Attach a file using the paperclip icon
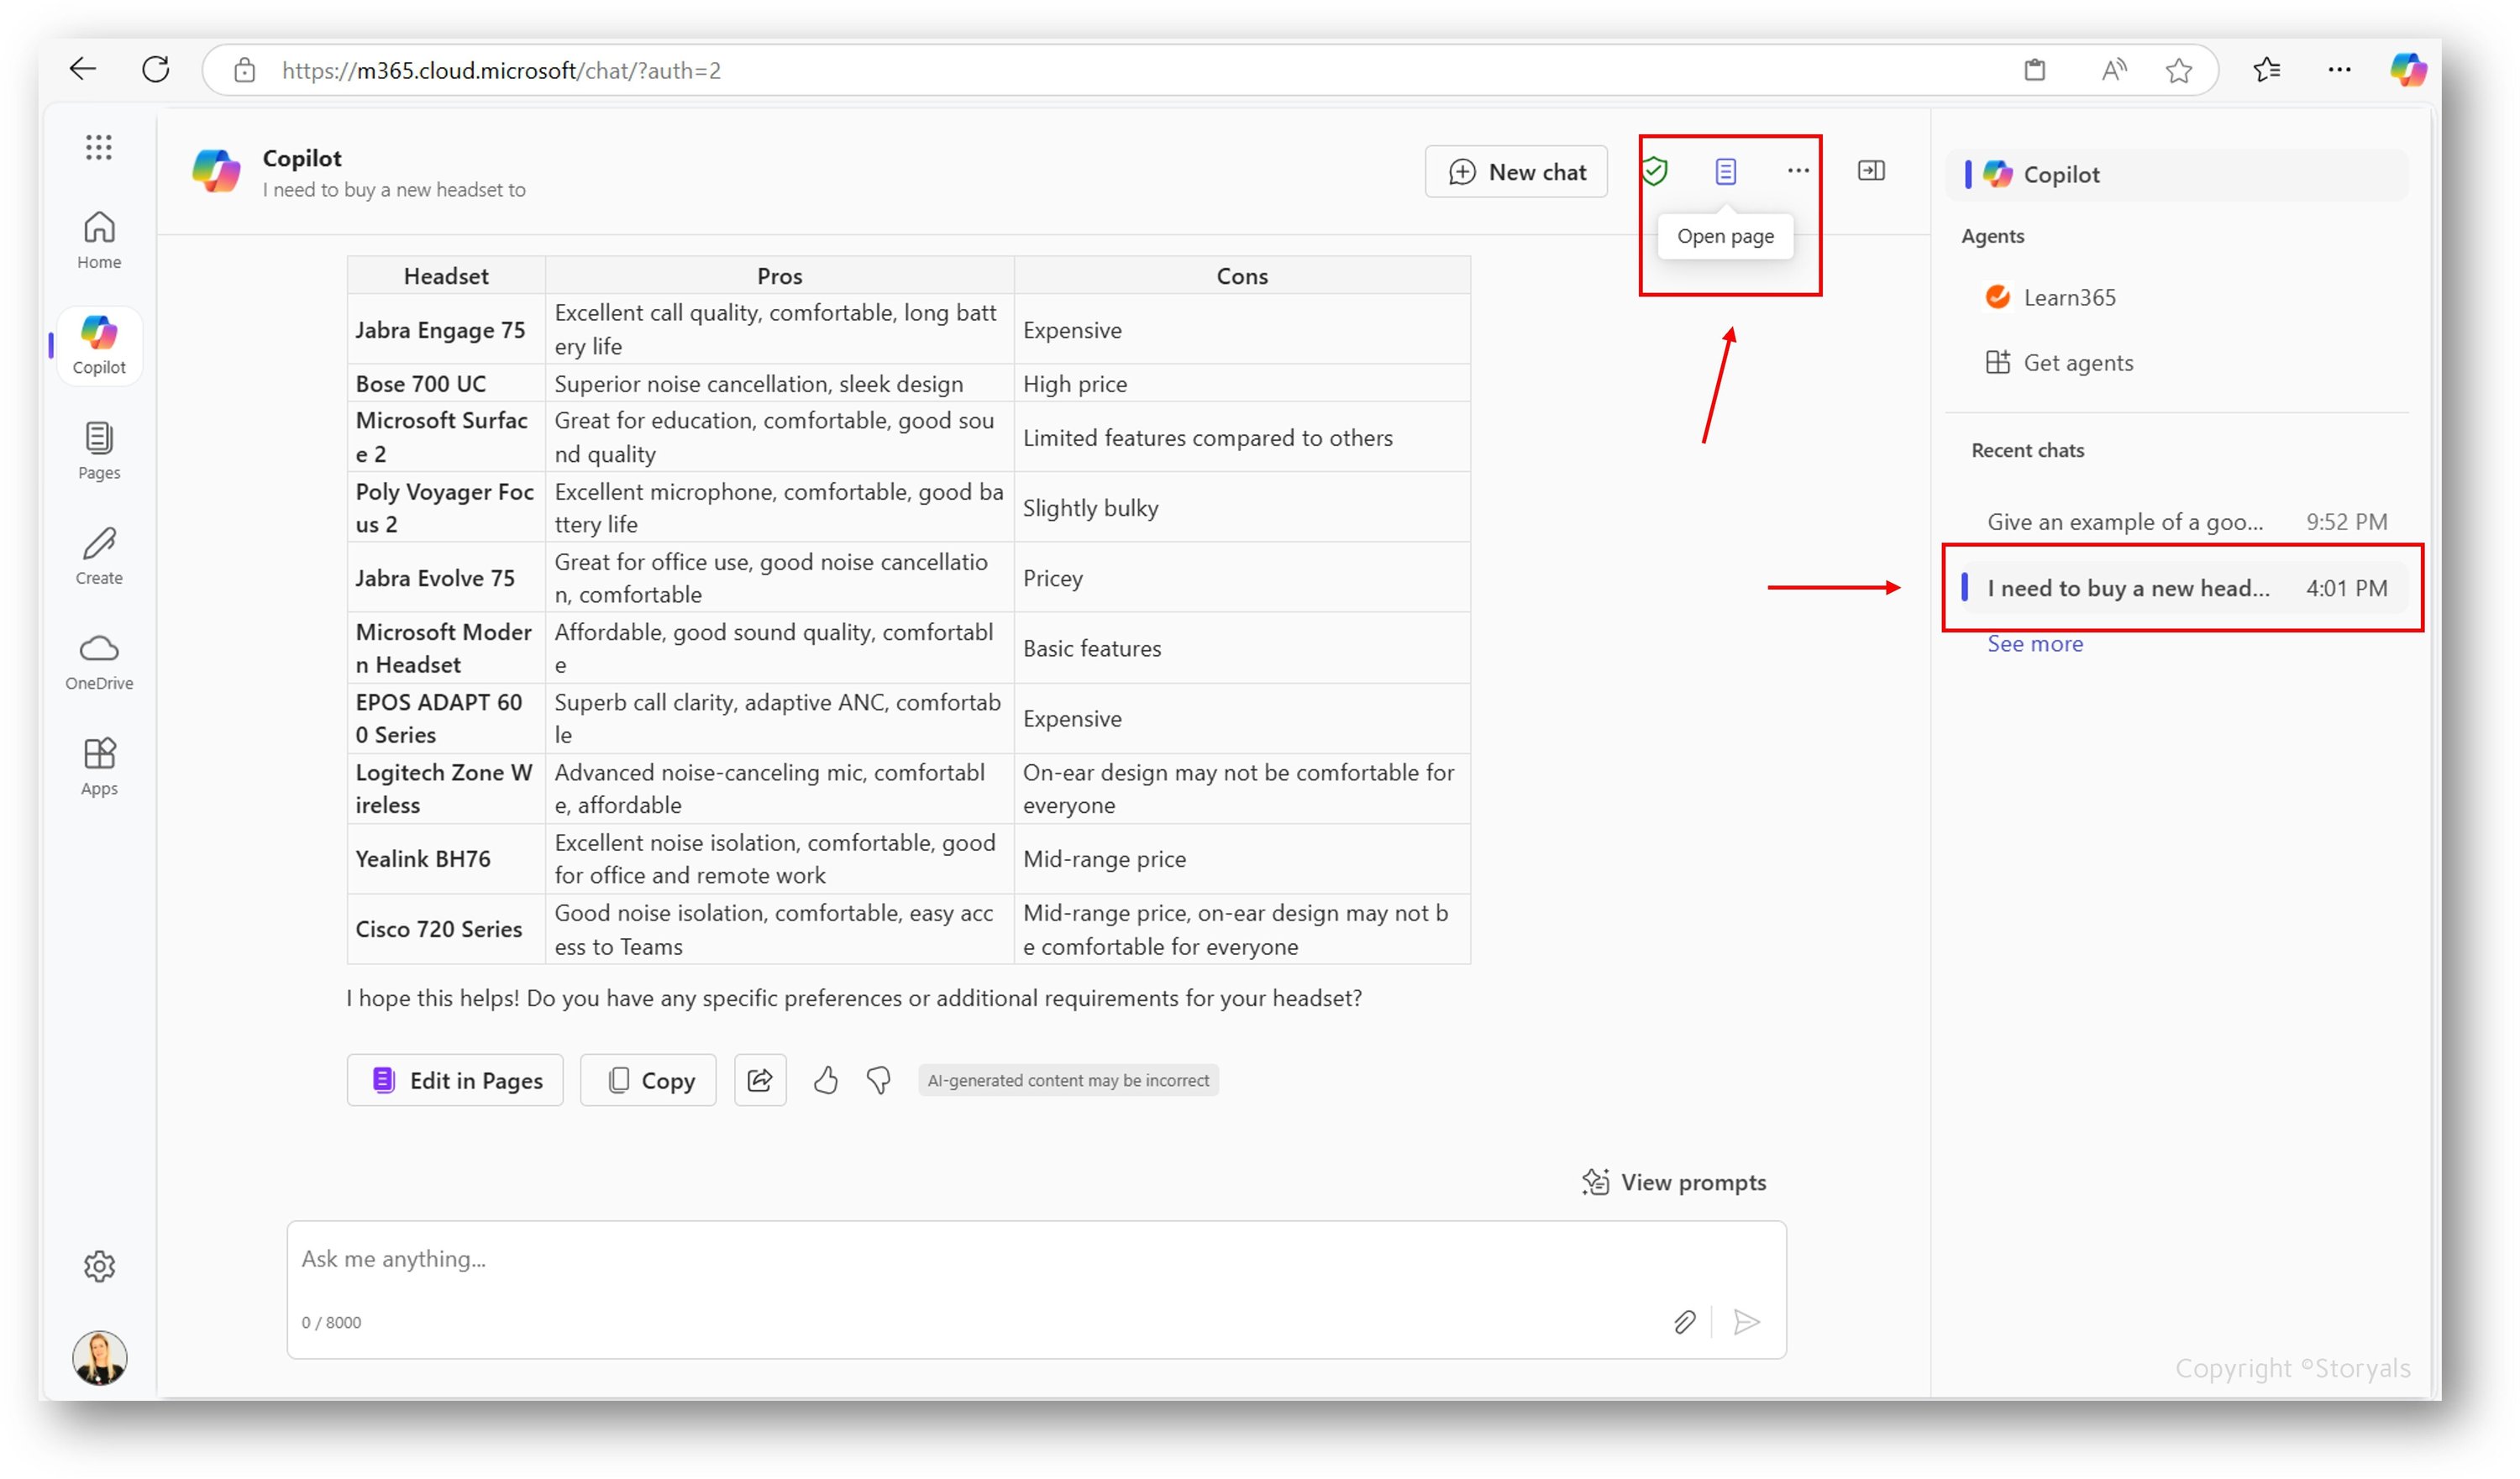The image size is (2520, 1479). pyautogui.click(x=1685, y=1322)
